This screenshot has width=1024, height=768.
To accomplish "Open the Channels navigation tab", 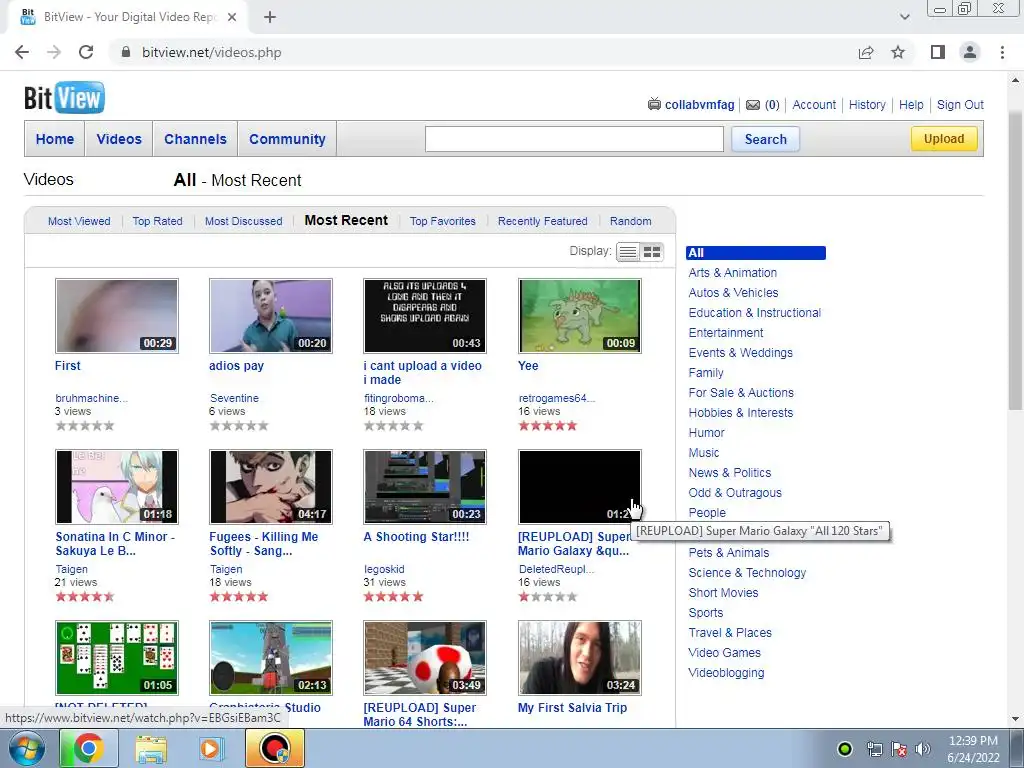I will [195, 139].
